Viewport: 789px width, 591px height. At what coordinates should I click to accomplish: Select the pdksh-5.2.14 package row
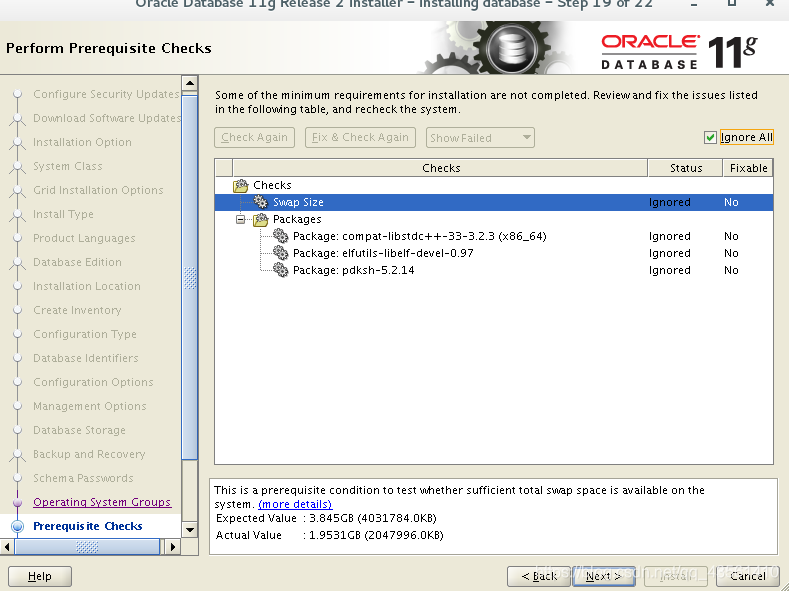pos(494,270)
